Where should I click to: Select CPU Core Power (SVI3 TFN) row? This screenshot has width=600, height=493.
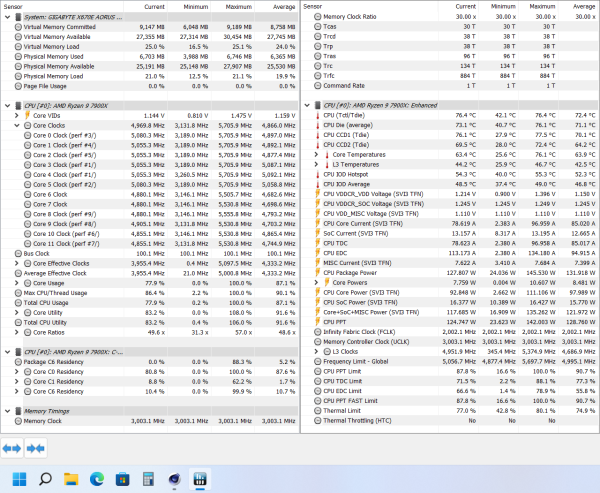(x=450, y=292)
